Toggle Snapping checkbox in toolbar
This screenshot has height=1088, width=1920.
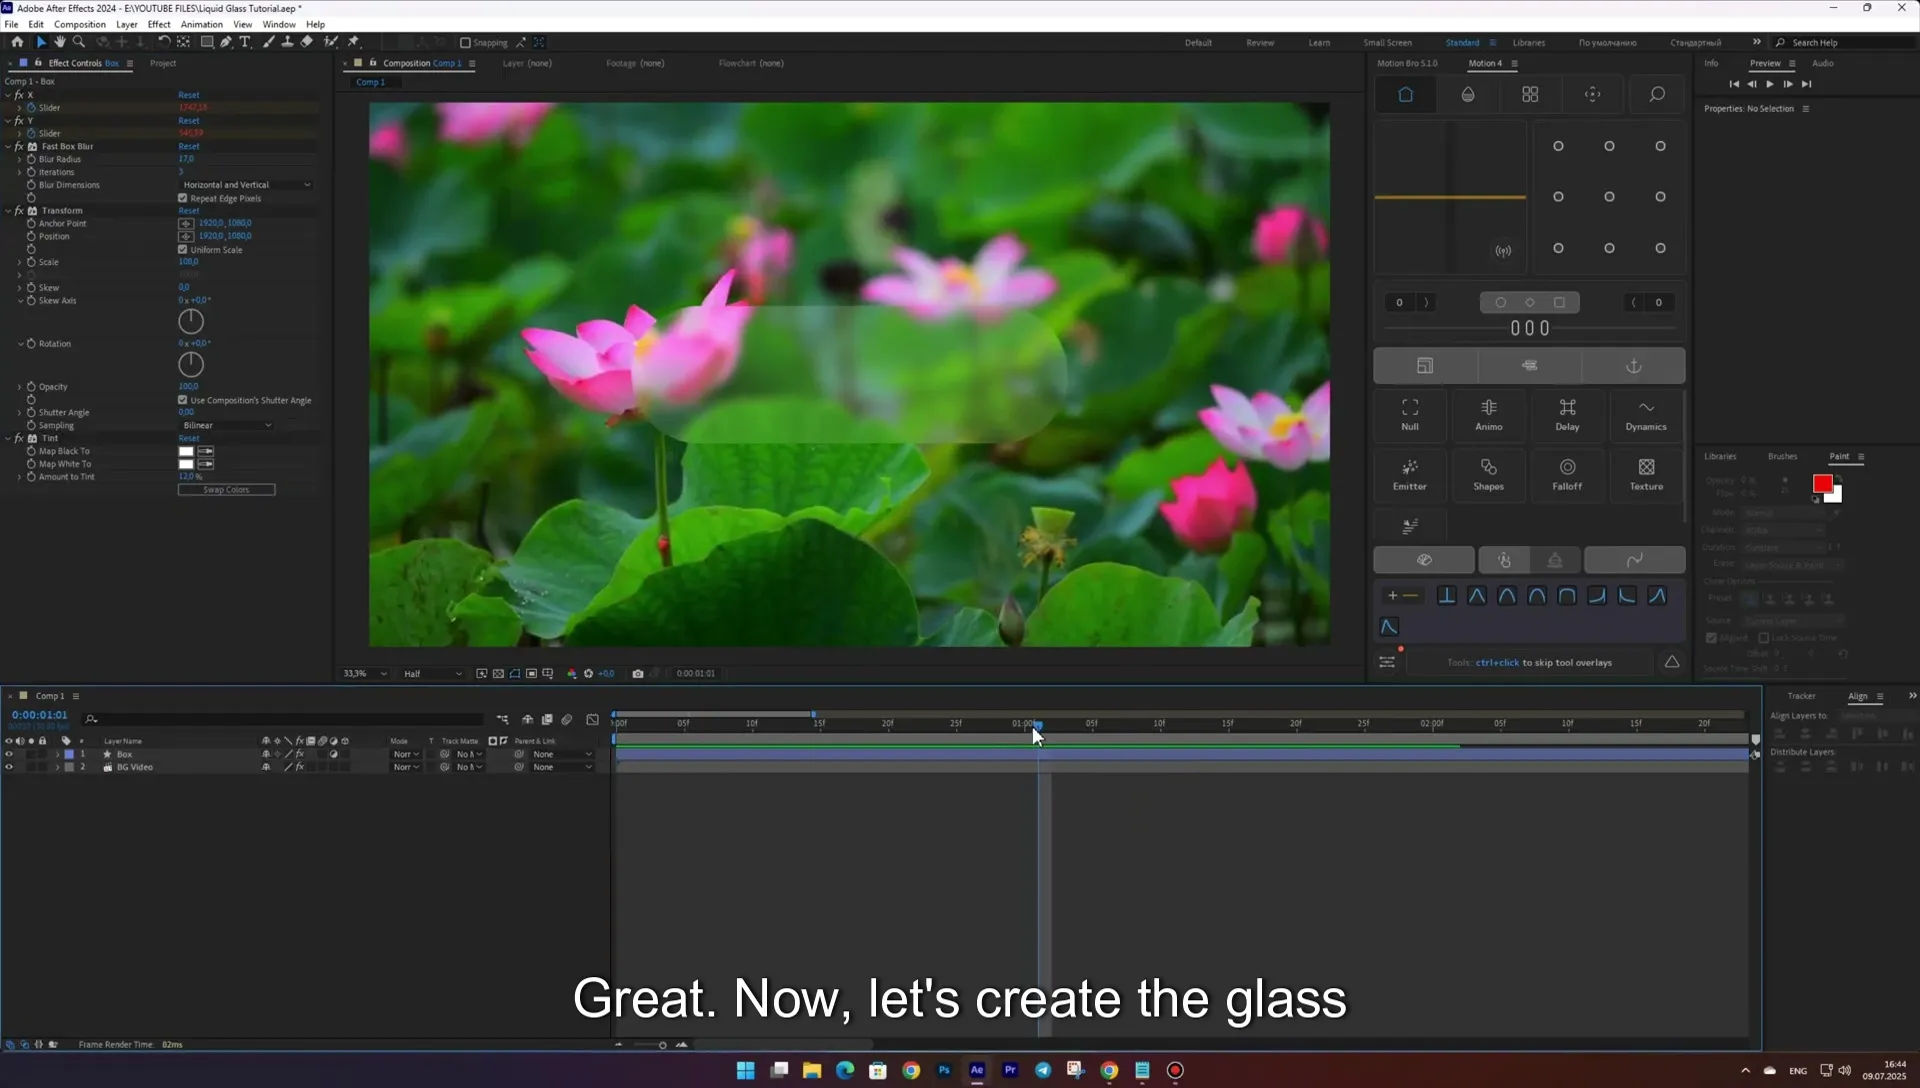[465, 43]
